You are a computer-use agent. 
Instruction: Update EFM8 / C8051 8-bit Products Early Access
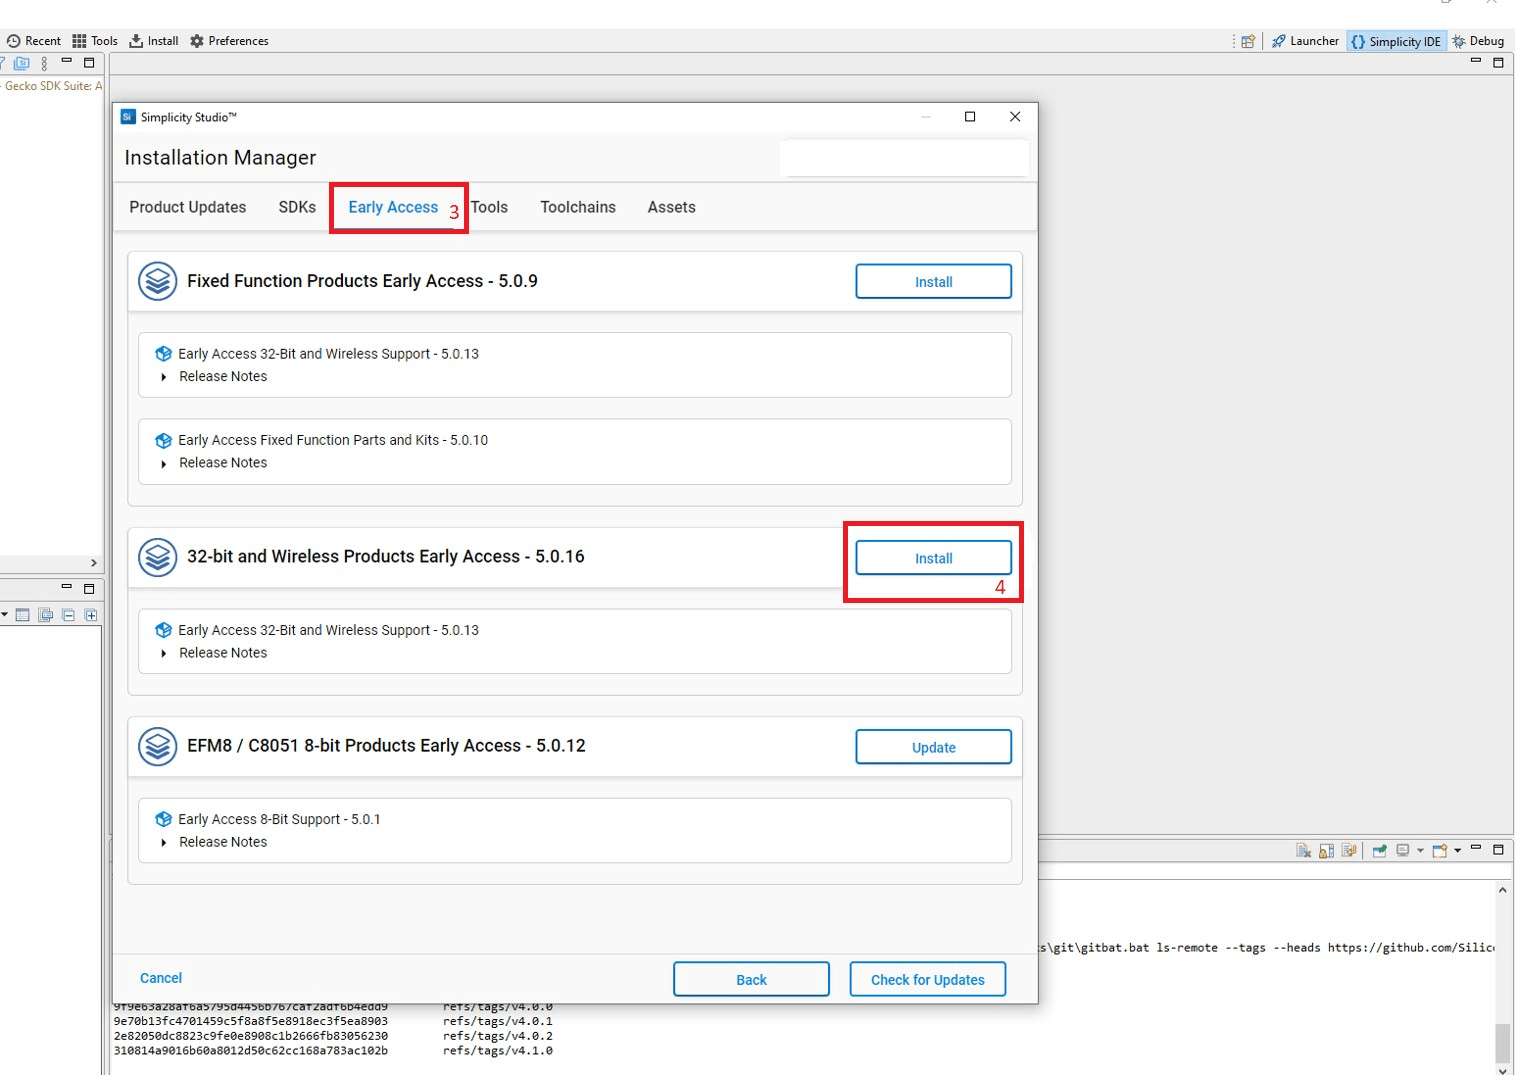click(x=933, y=747)
